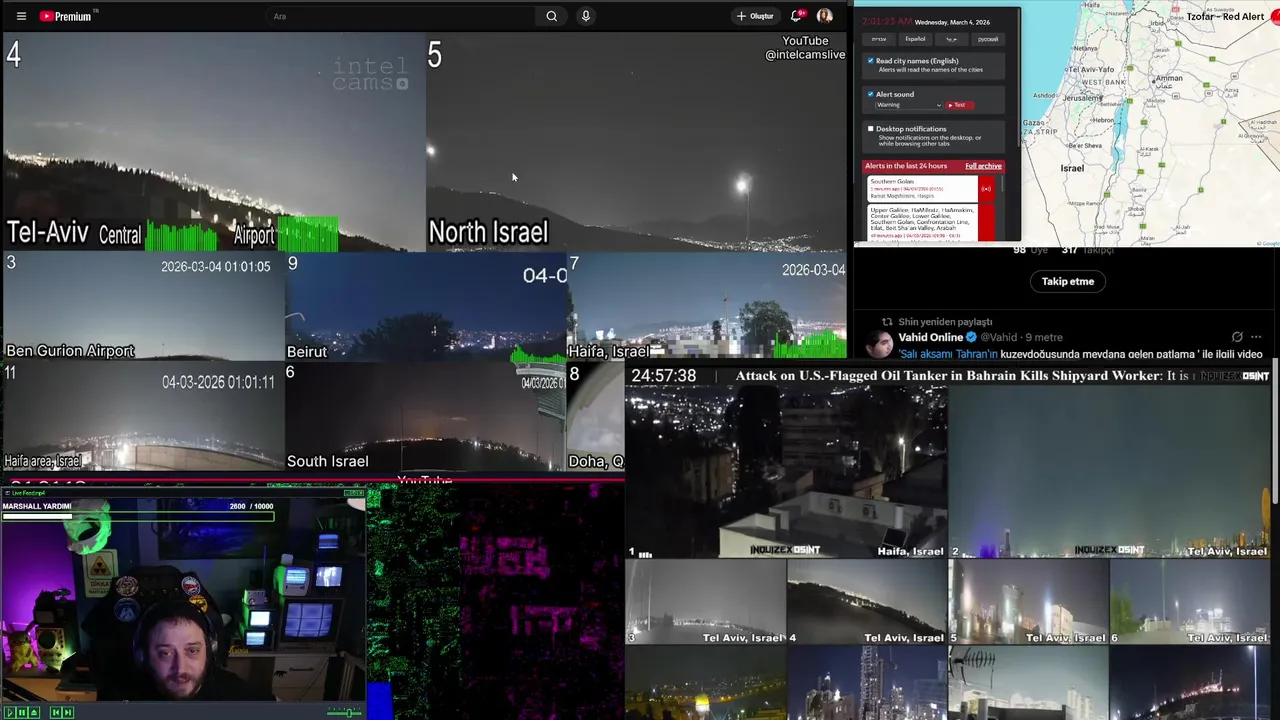Screen dimensions: 1280x720
Task: Click the Live Feed window title icon
Action: [7, 493]
